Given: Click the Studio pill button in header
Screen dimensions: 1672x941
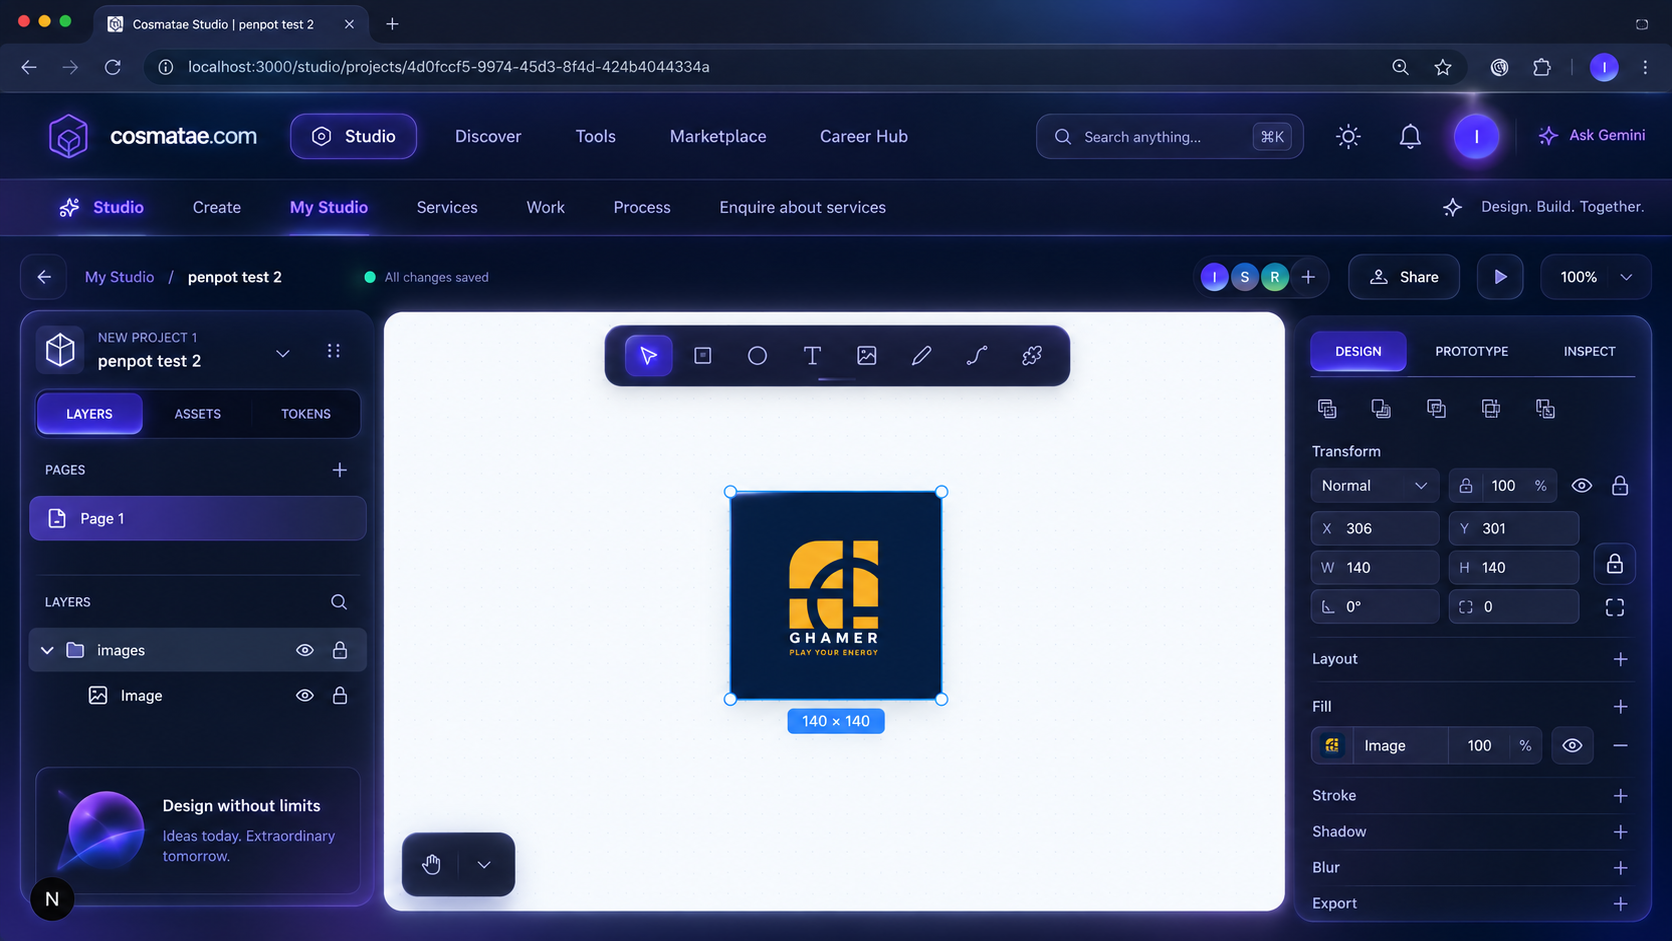Looking at the screenshot, I should [353, 136].
